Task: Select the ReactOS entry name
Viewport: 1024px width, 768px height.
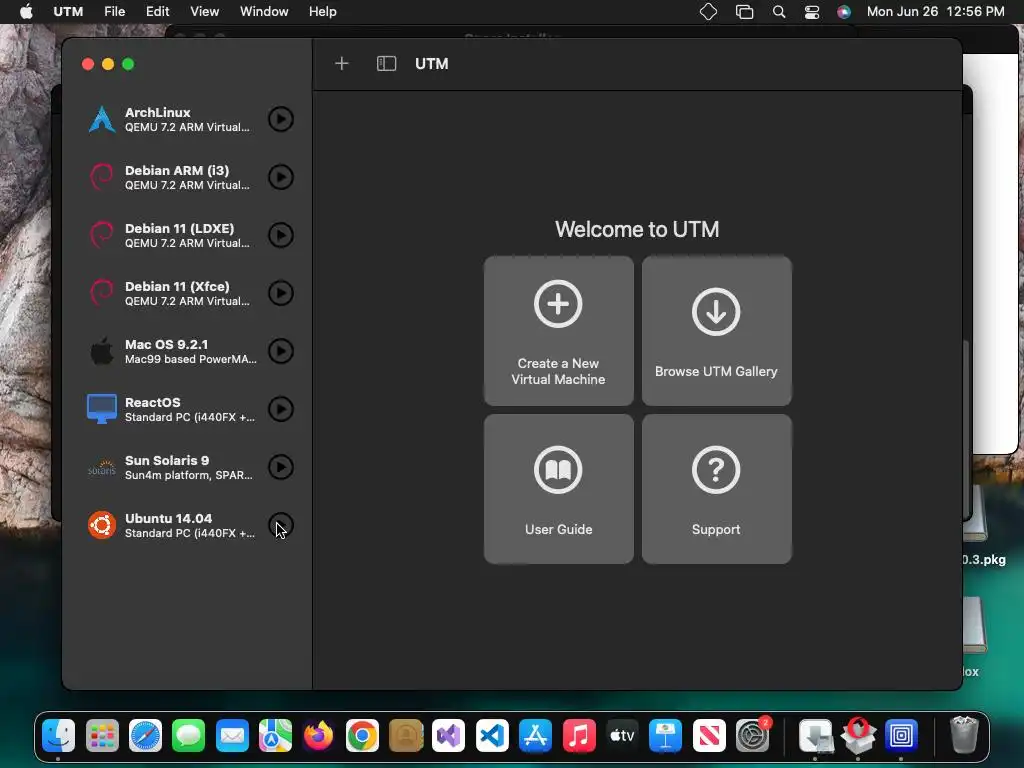Action: (x=153, y=402)
